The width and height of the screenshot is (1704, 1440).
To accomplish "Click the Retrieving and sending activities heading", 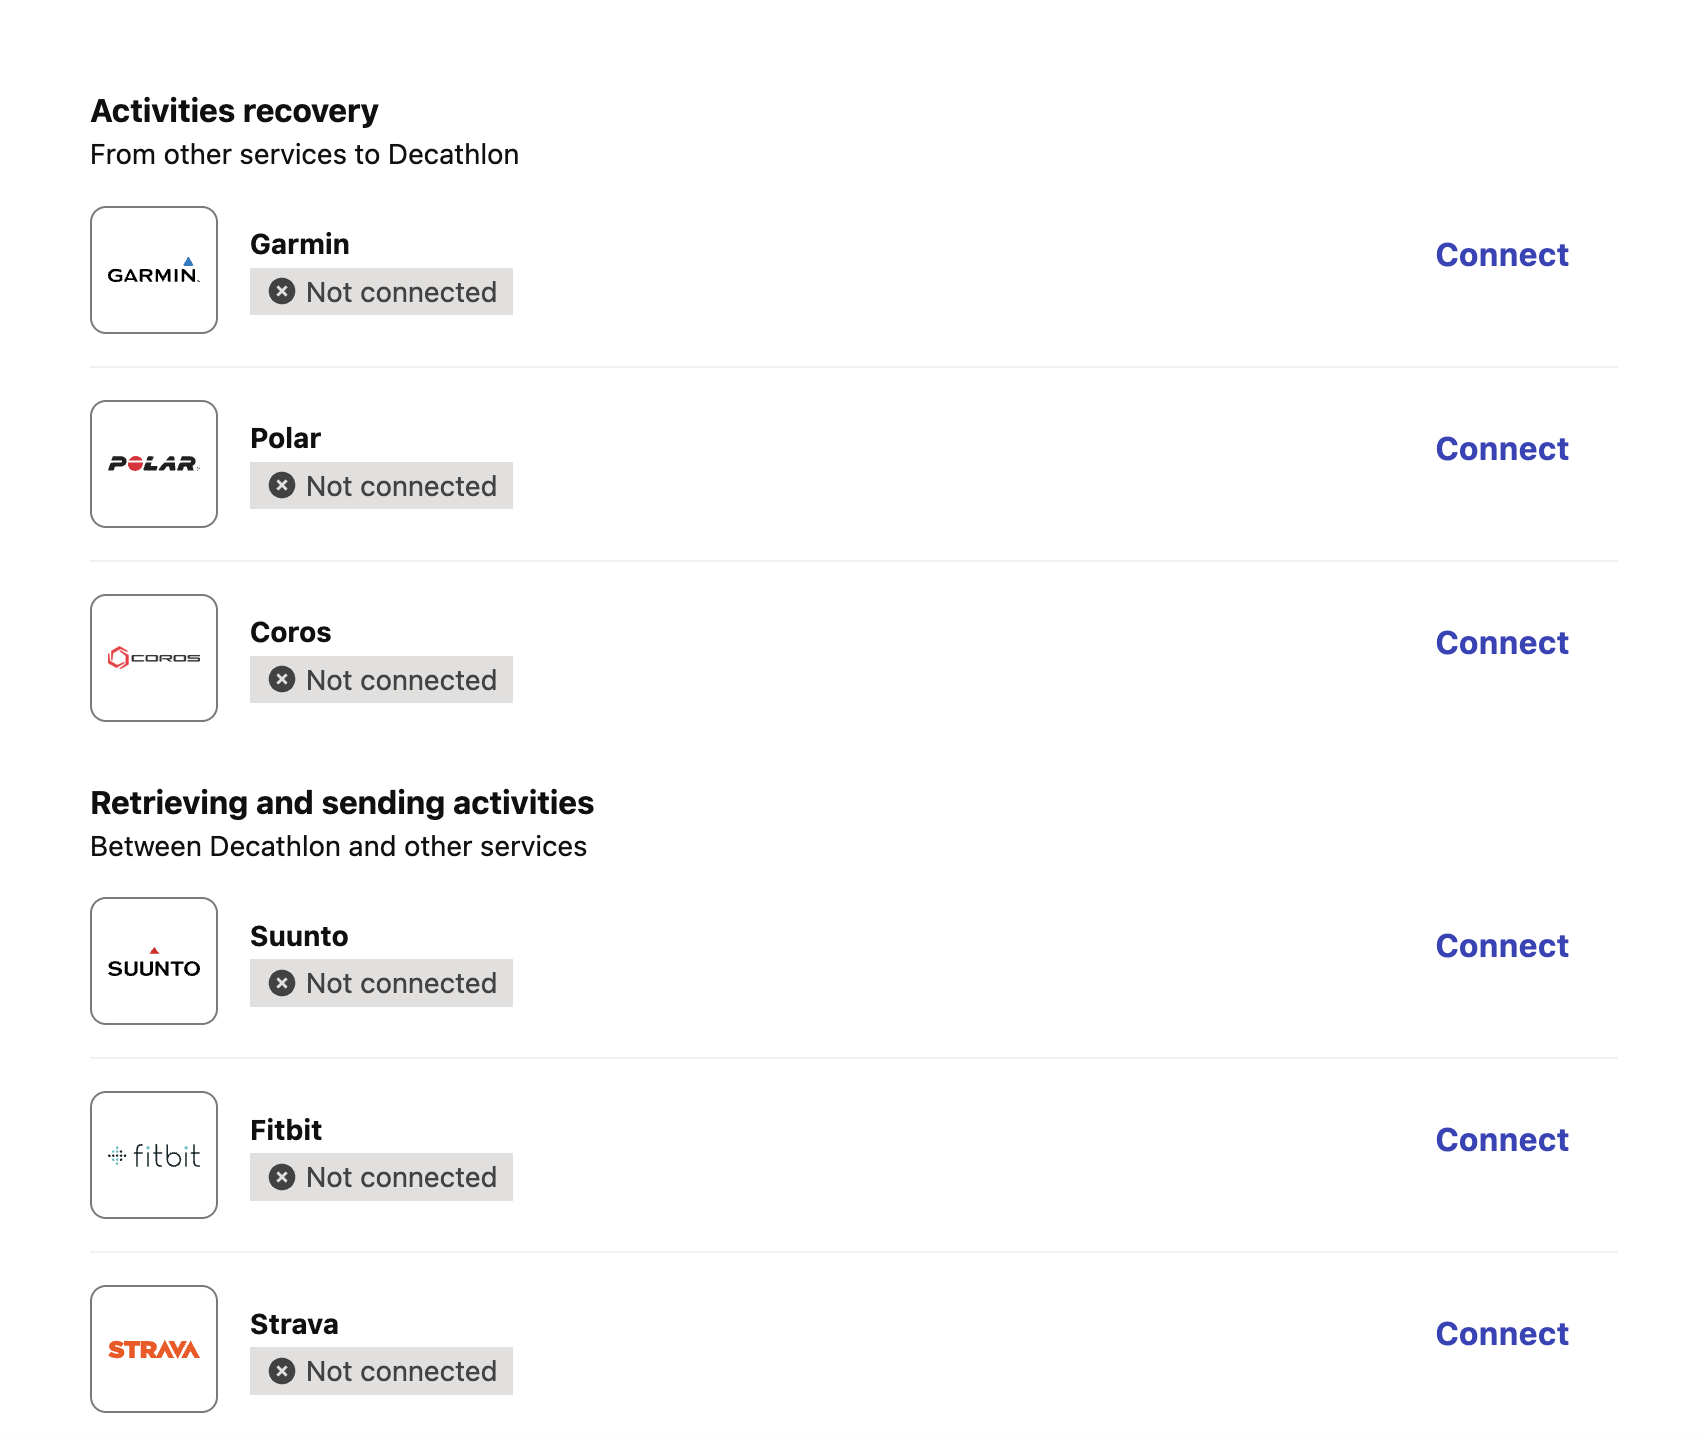I will coord(342,803).
